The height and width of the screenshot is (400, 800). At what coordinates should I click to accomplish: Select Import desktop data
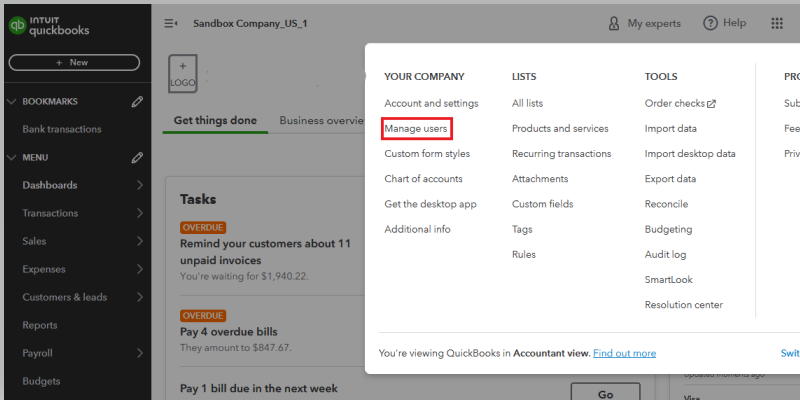[690, 154]
